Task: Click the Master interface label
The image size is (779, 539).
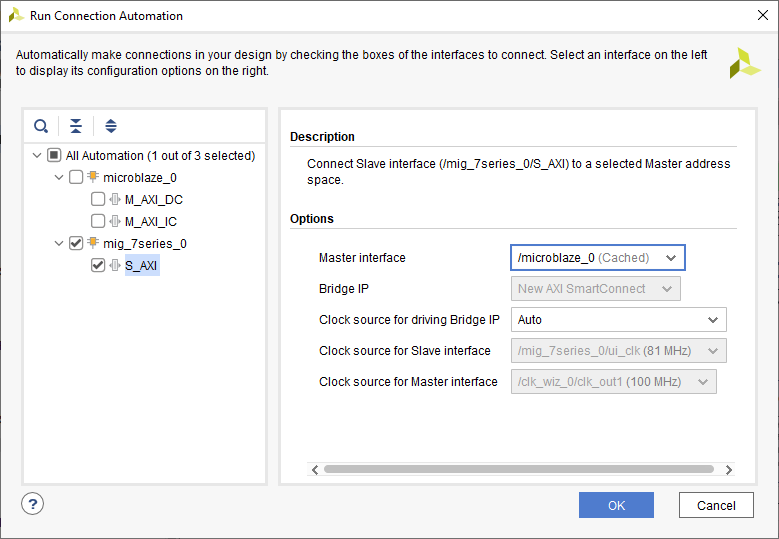Action: click(362, 258)
